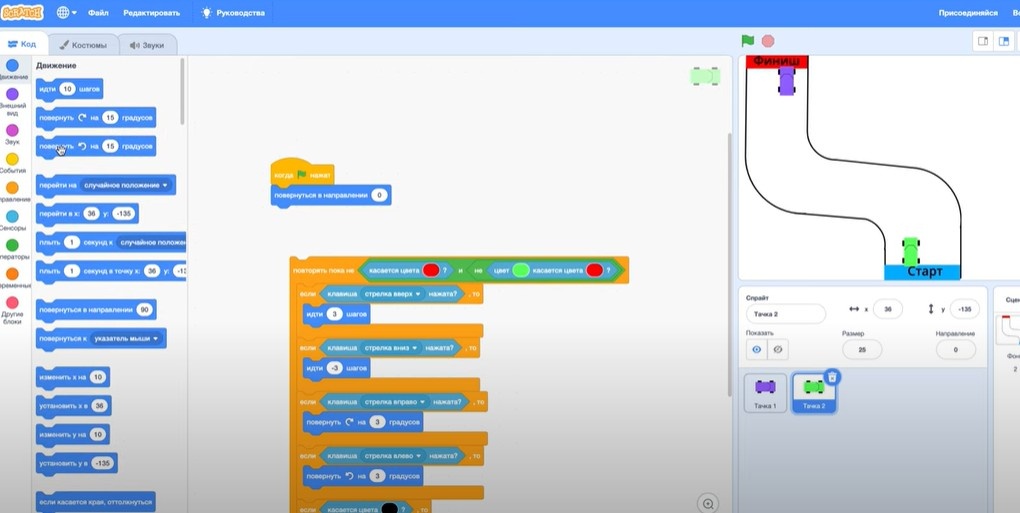
Task: Select the Внешний вид block category
Action: pyautogui.click(x=12, y=101)
